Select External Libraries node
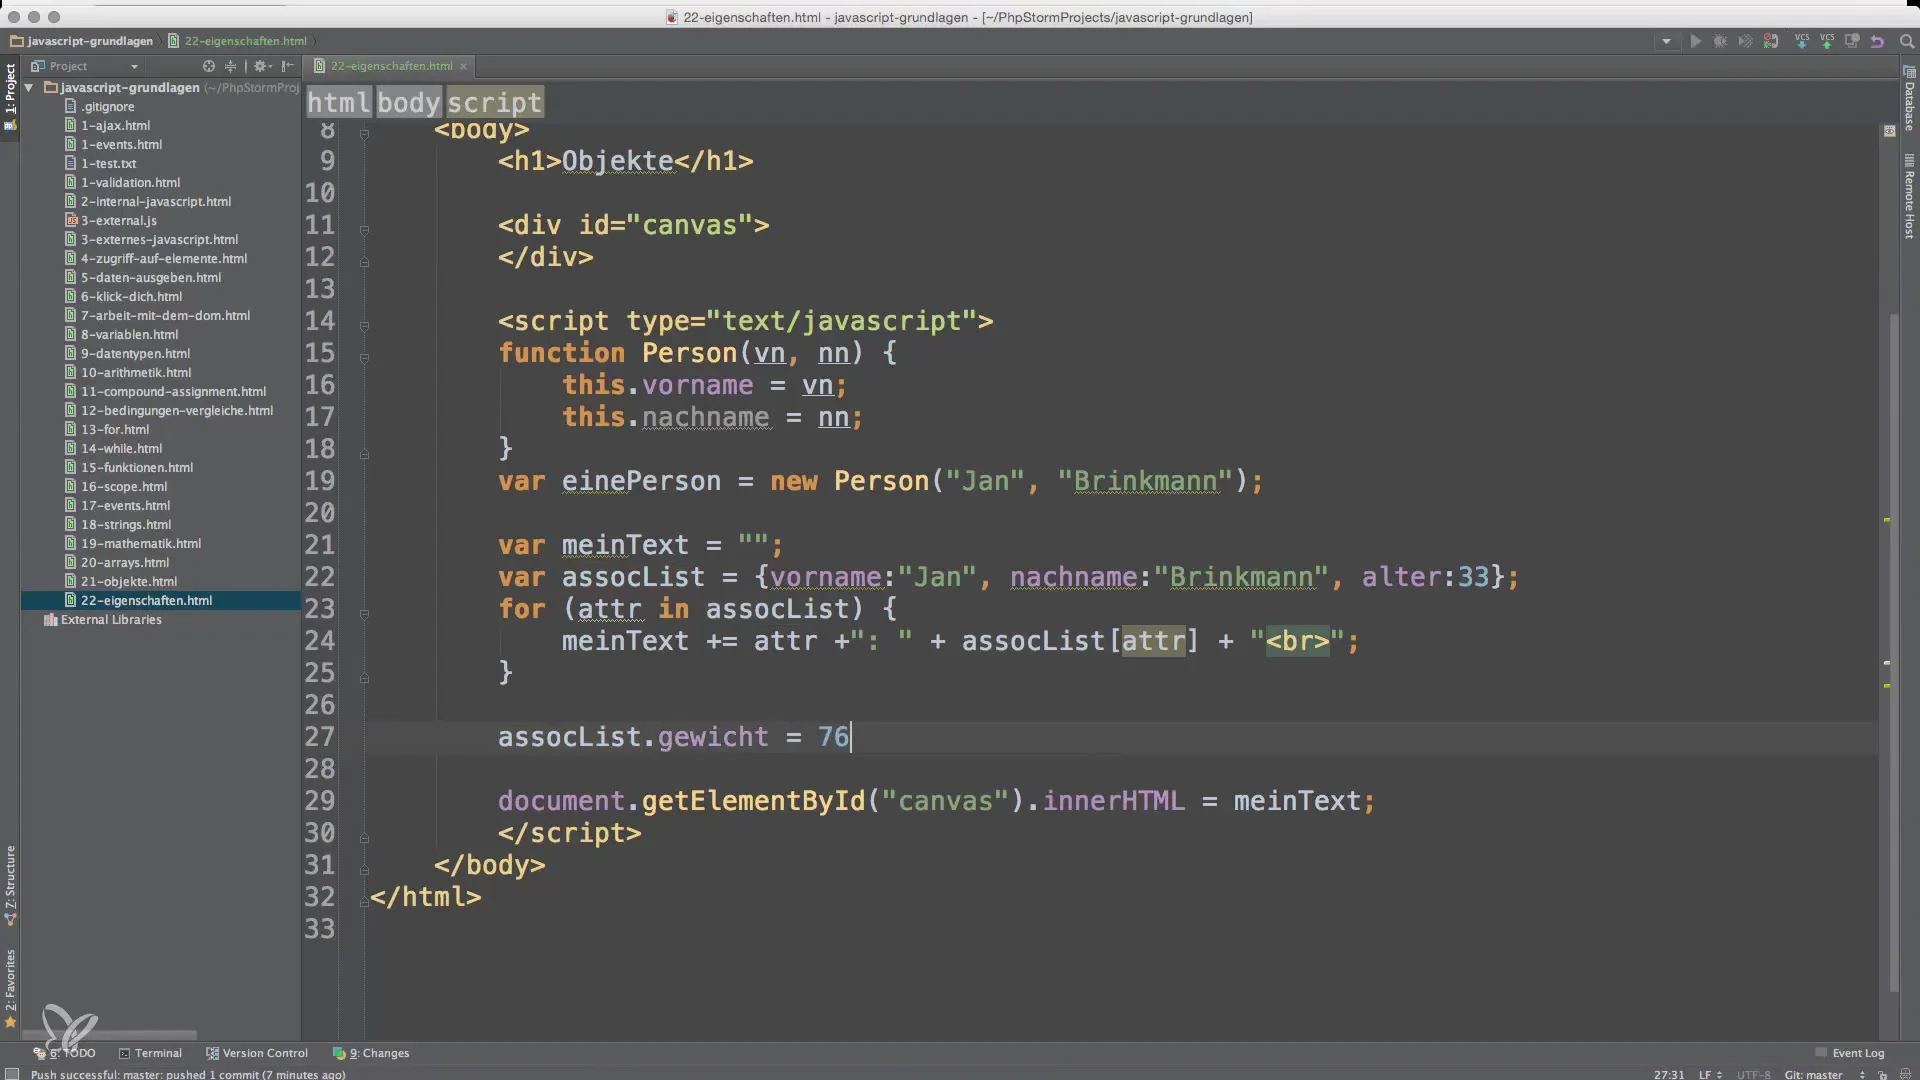 [x=102, y=619]
